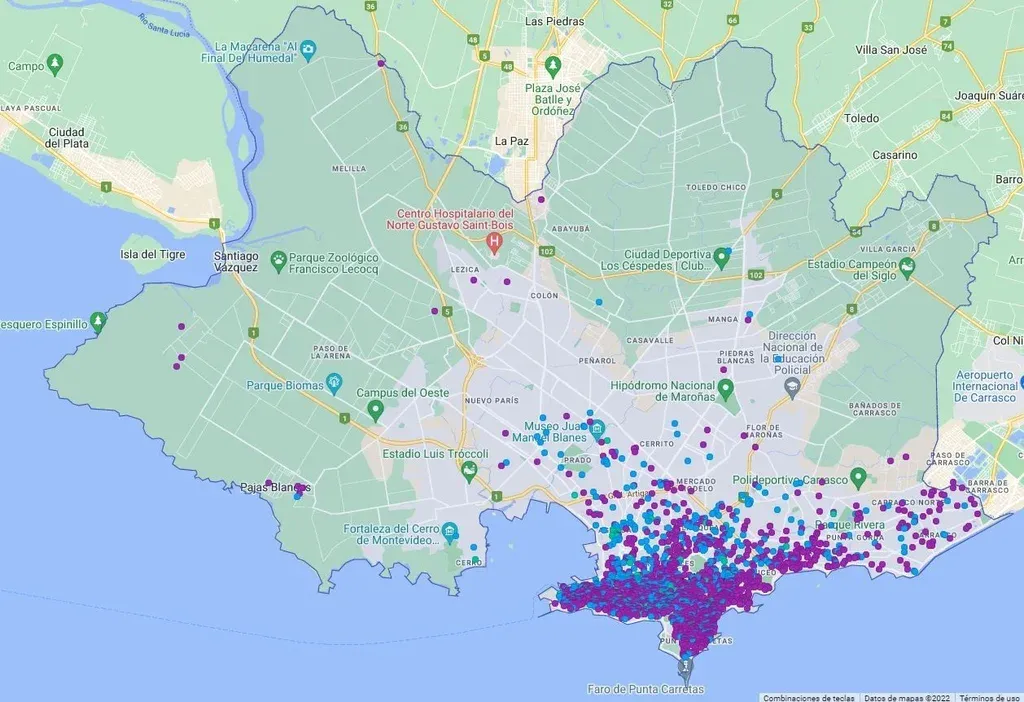1024x702 pixels.
Task: Open the Términos de uso link
Action: tap(990, 697)
